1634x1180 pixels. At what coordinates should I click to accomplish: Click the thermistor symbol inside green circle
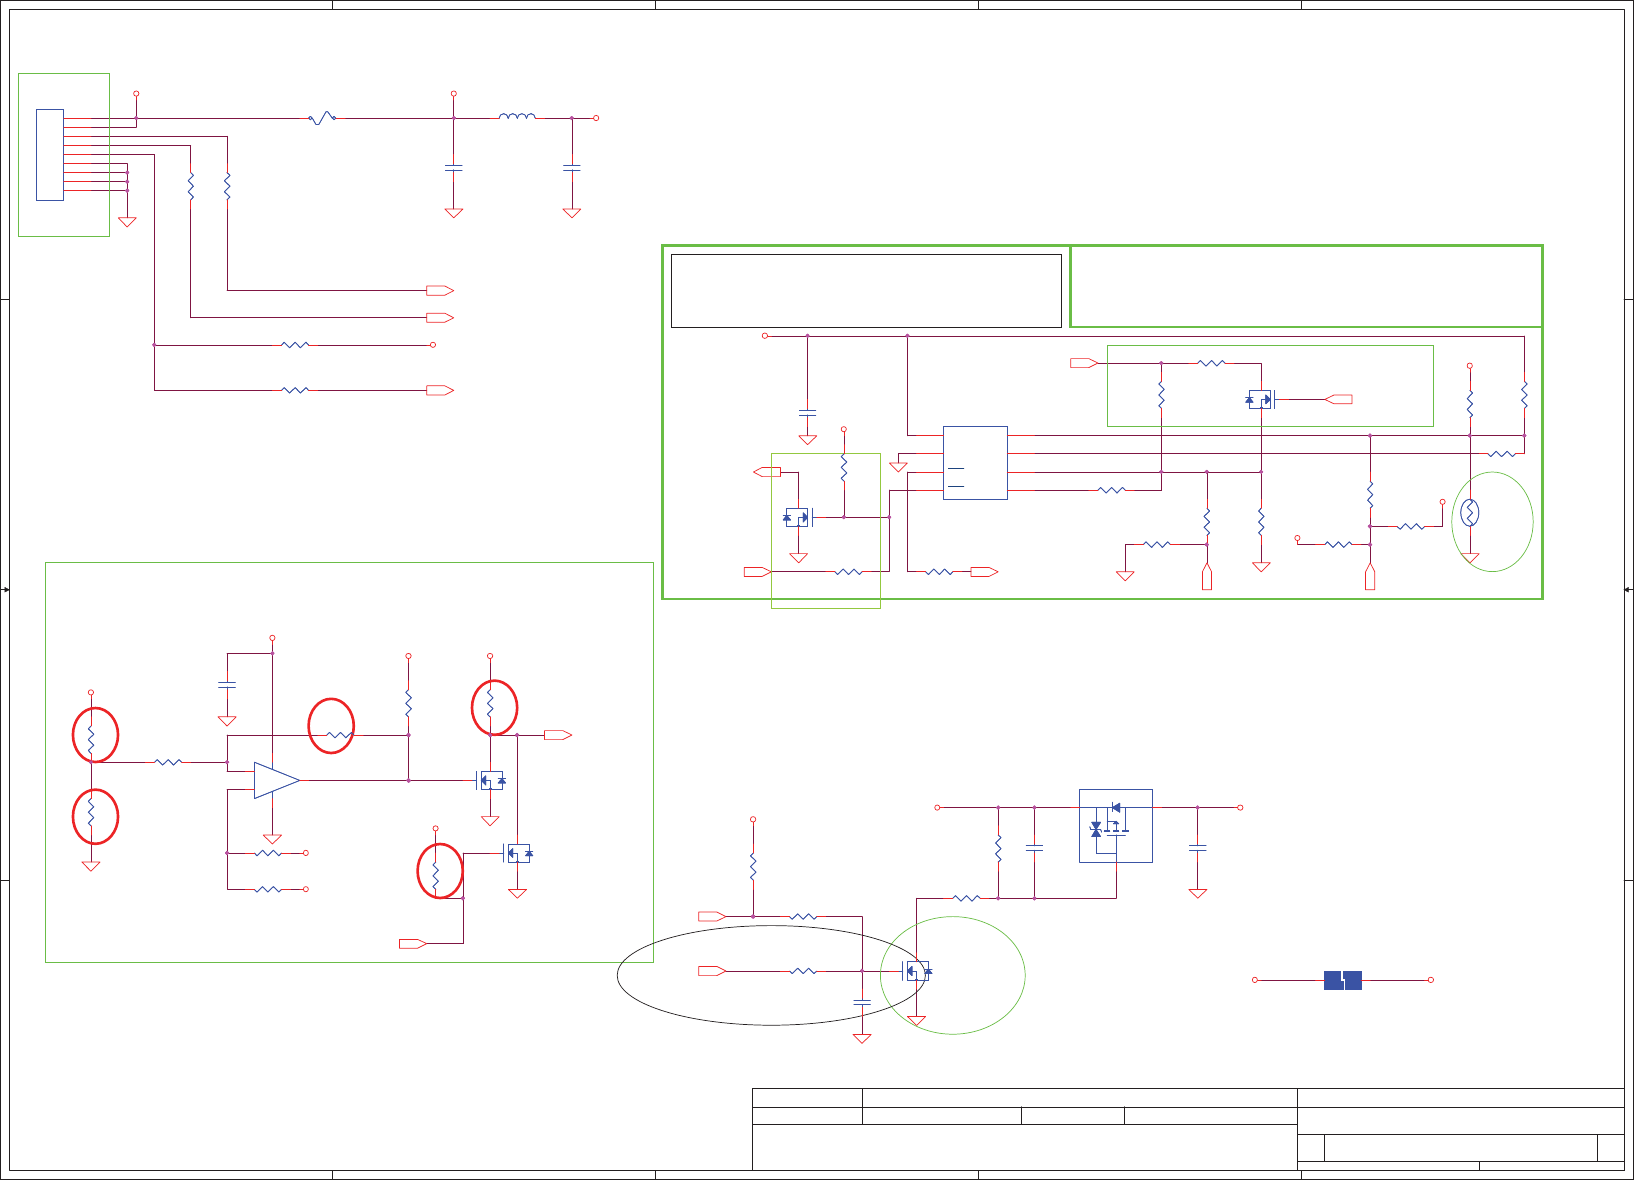1470,514
